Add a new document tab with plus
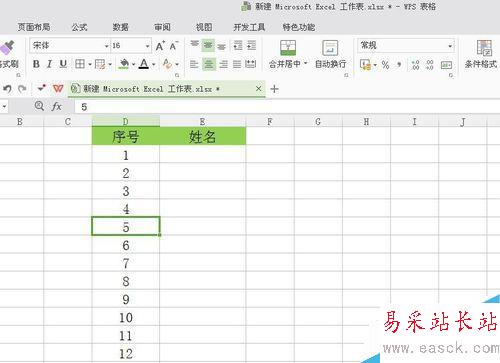This screenshot has height=363, width=500. [x=274, y=89]
